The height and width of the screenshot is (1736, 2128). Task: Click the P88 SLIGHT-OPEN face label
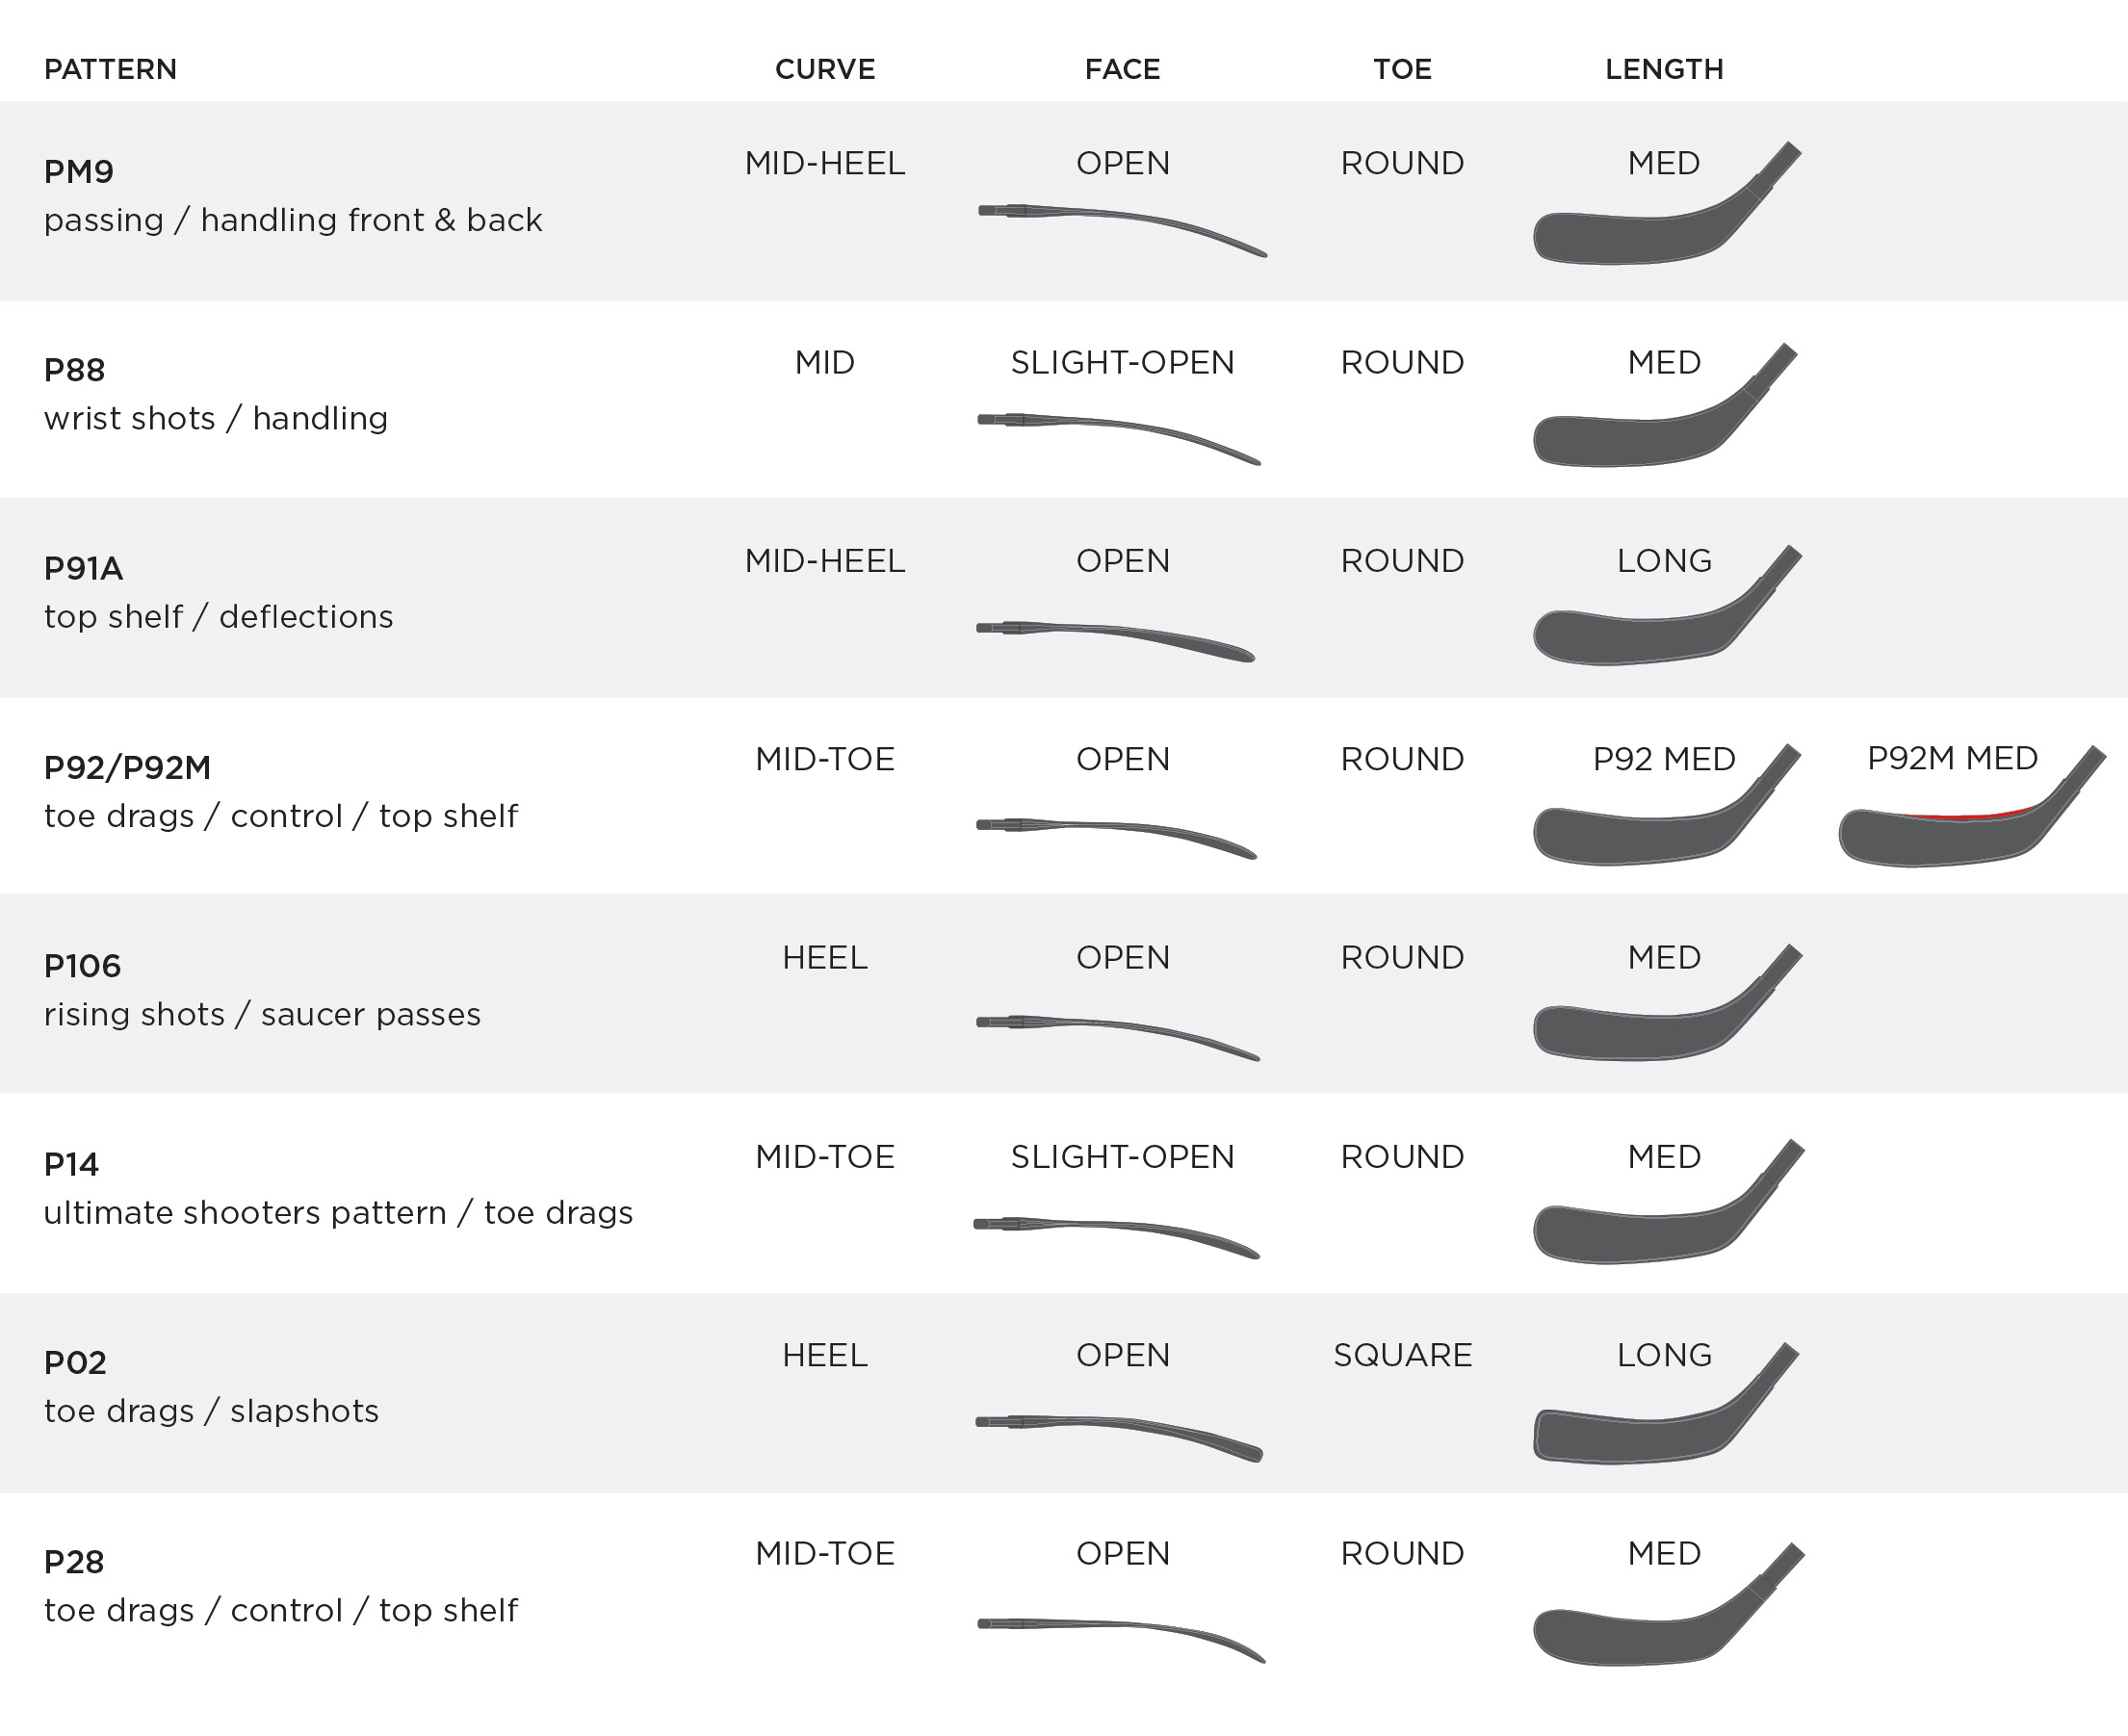[1122, 362]
